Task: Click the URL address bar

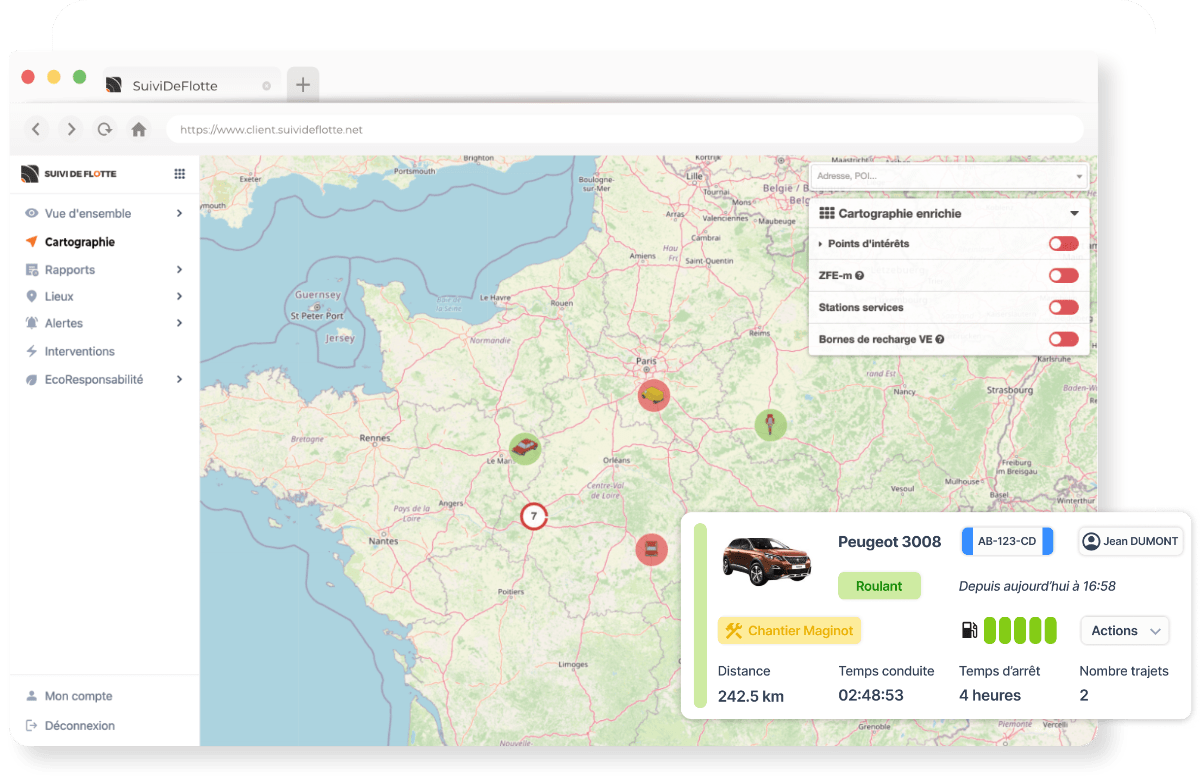Action: tap(625, 129)
